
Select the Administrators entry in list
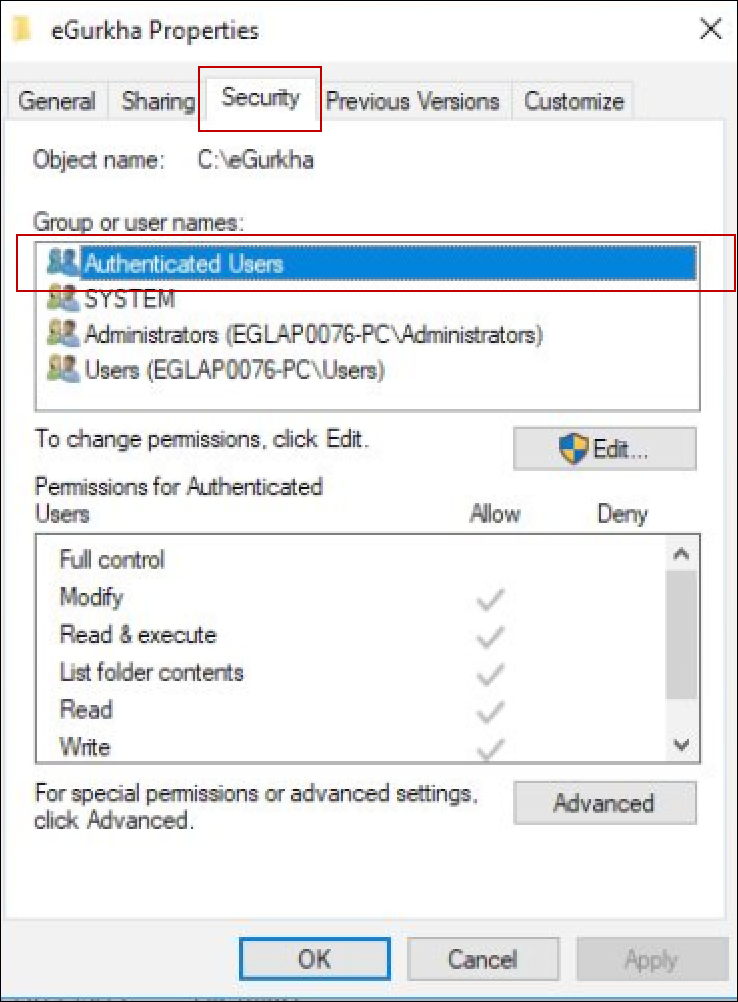coord(313,334)
